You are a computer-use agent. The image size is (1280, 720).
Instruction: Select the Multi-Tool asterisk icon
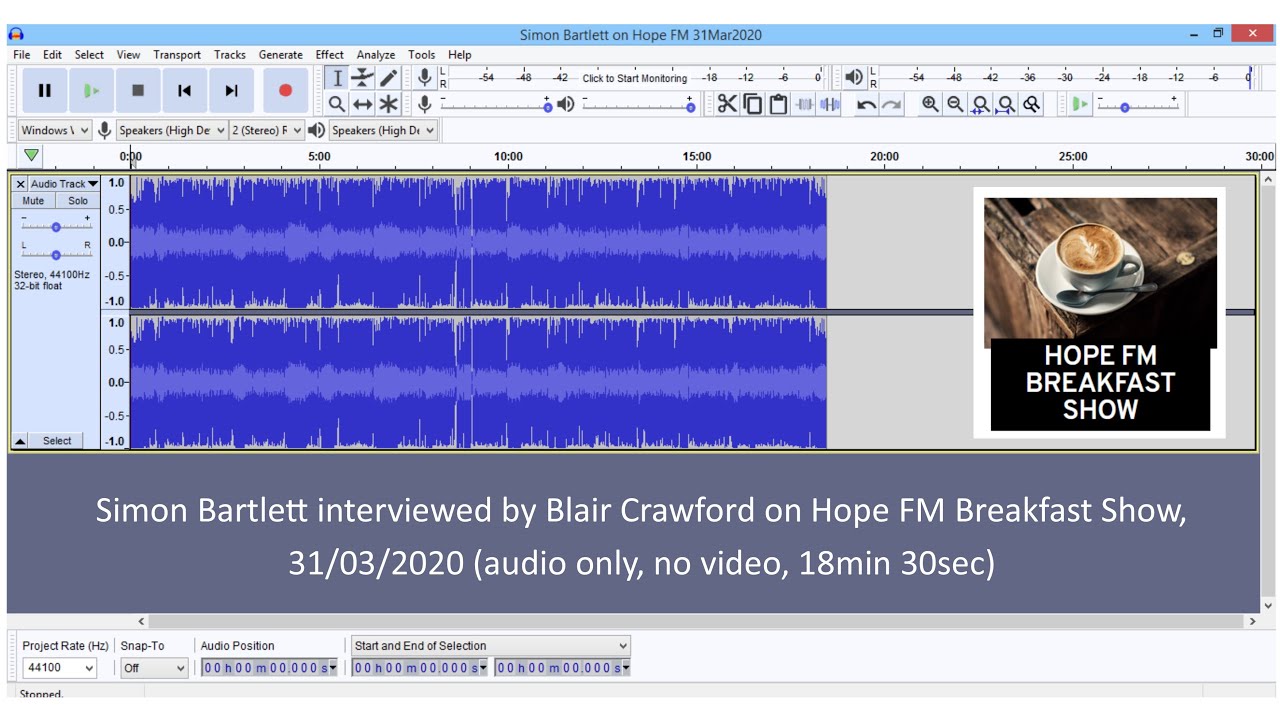[x=388, y=104]
